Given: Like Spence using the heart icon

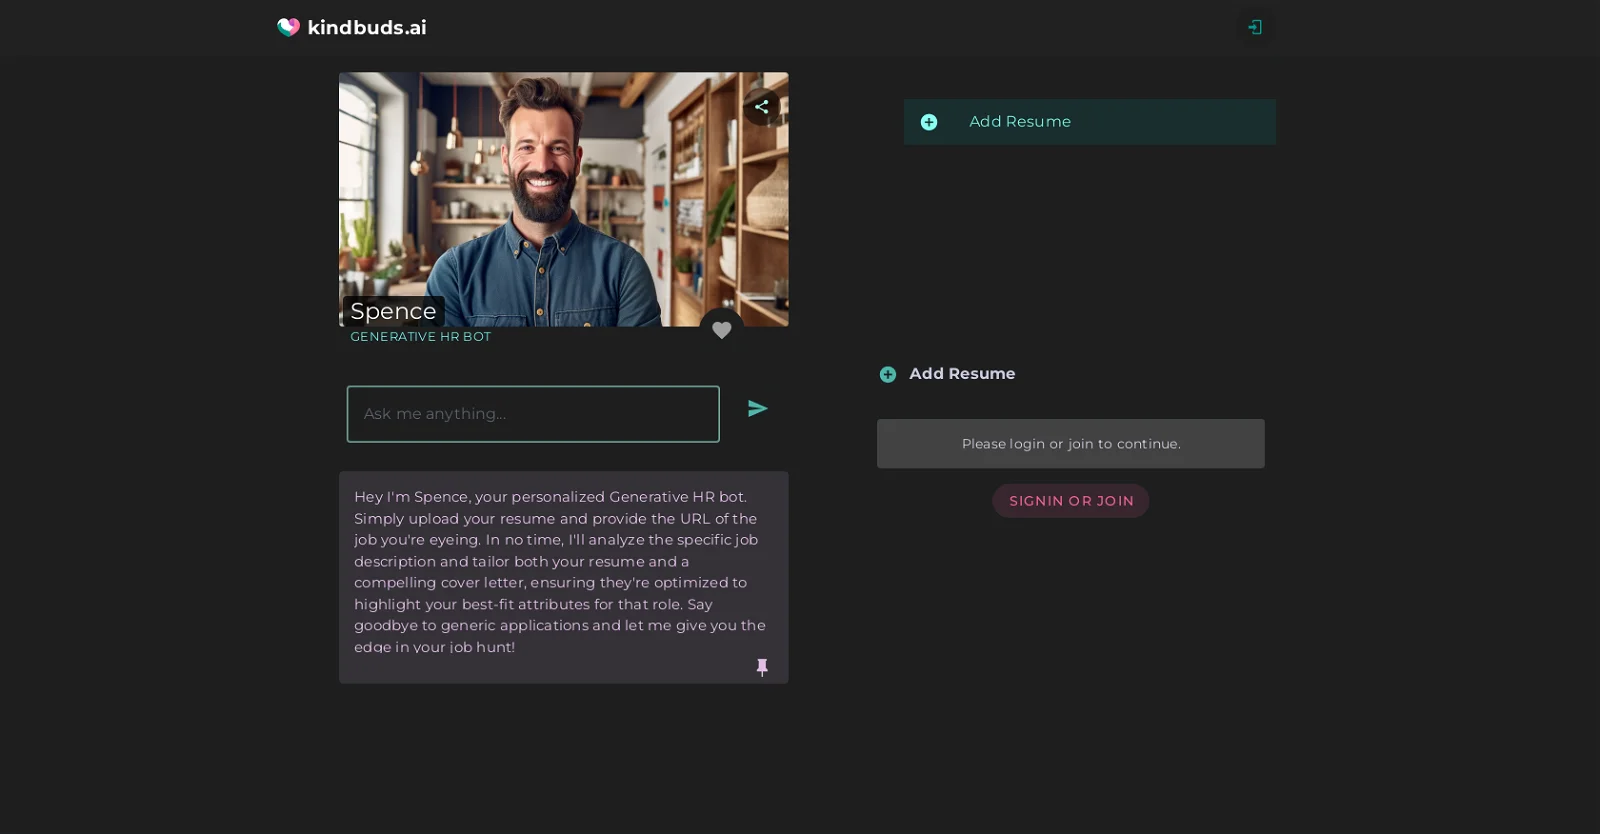Looking at the screenshot, I should 721,329.
